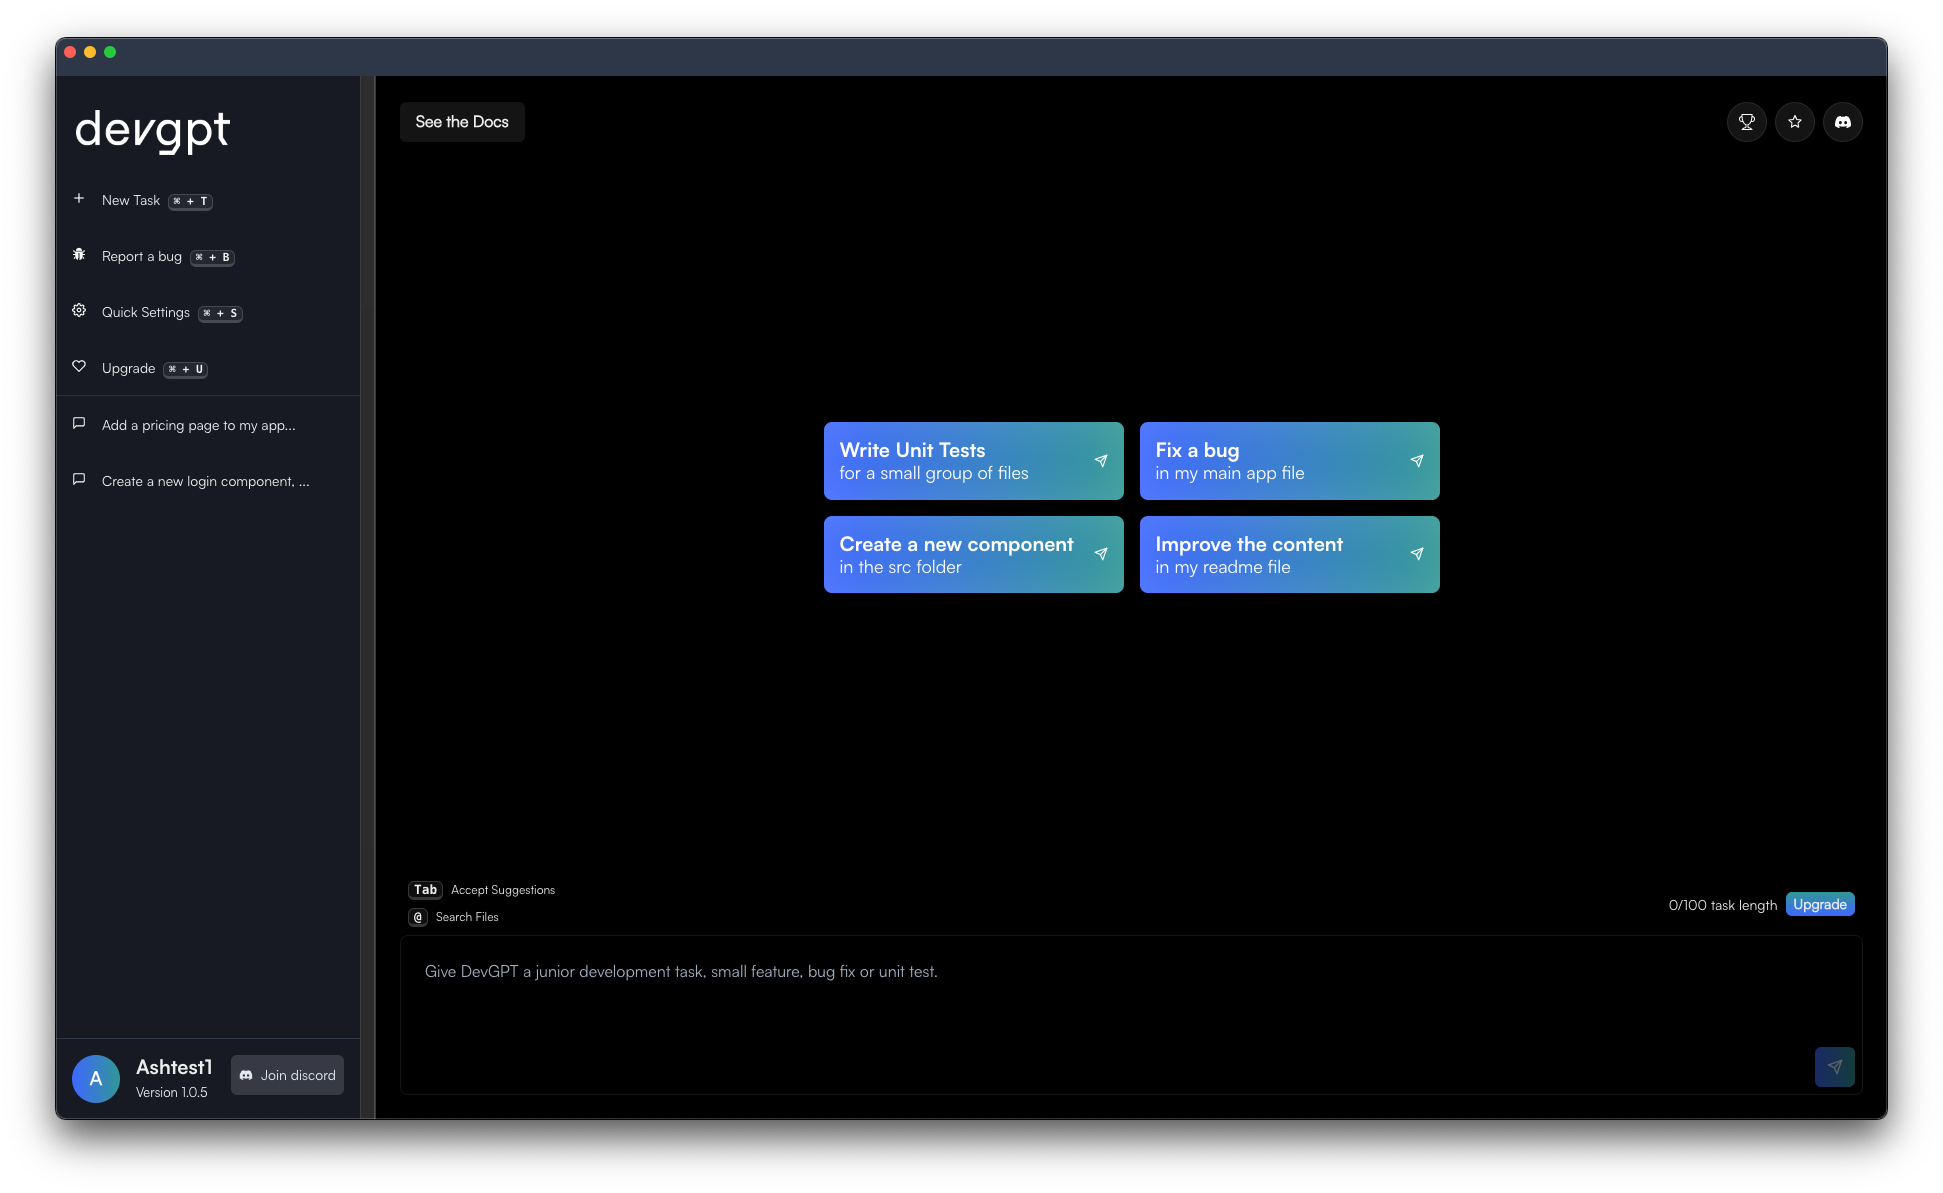The image size is (1943, 1193).
Task: Click the blue Upgrade button near task length
Action: coord(1819,904)
